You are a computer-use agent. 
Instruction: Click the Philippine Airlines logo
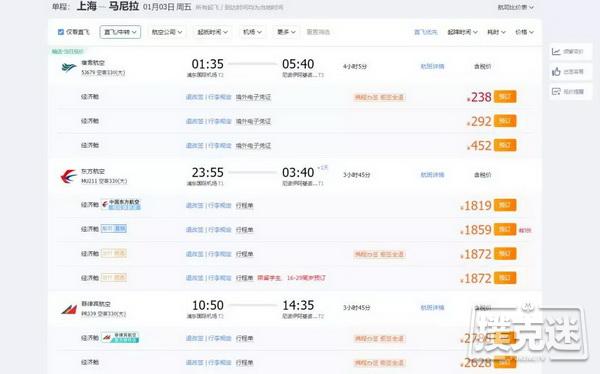69,309
